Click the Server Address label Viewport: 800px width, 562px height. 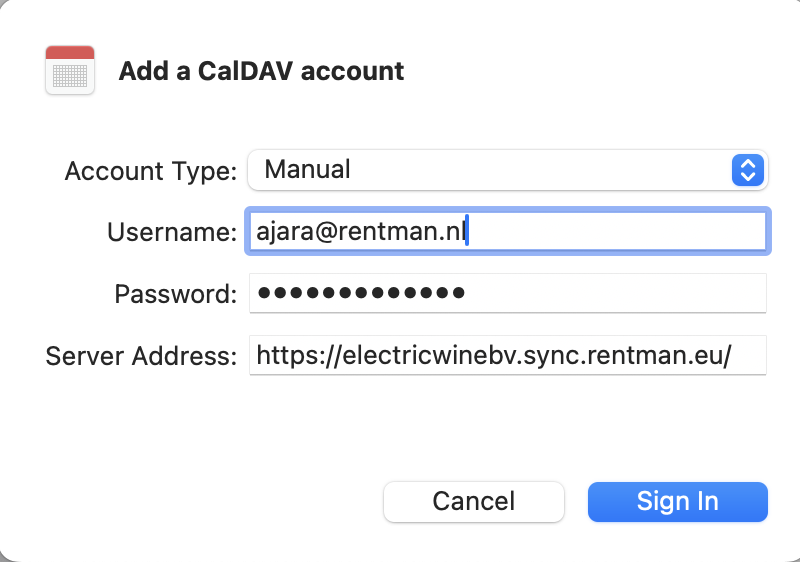tap(141, 355)
